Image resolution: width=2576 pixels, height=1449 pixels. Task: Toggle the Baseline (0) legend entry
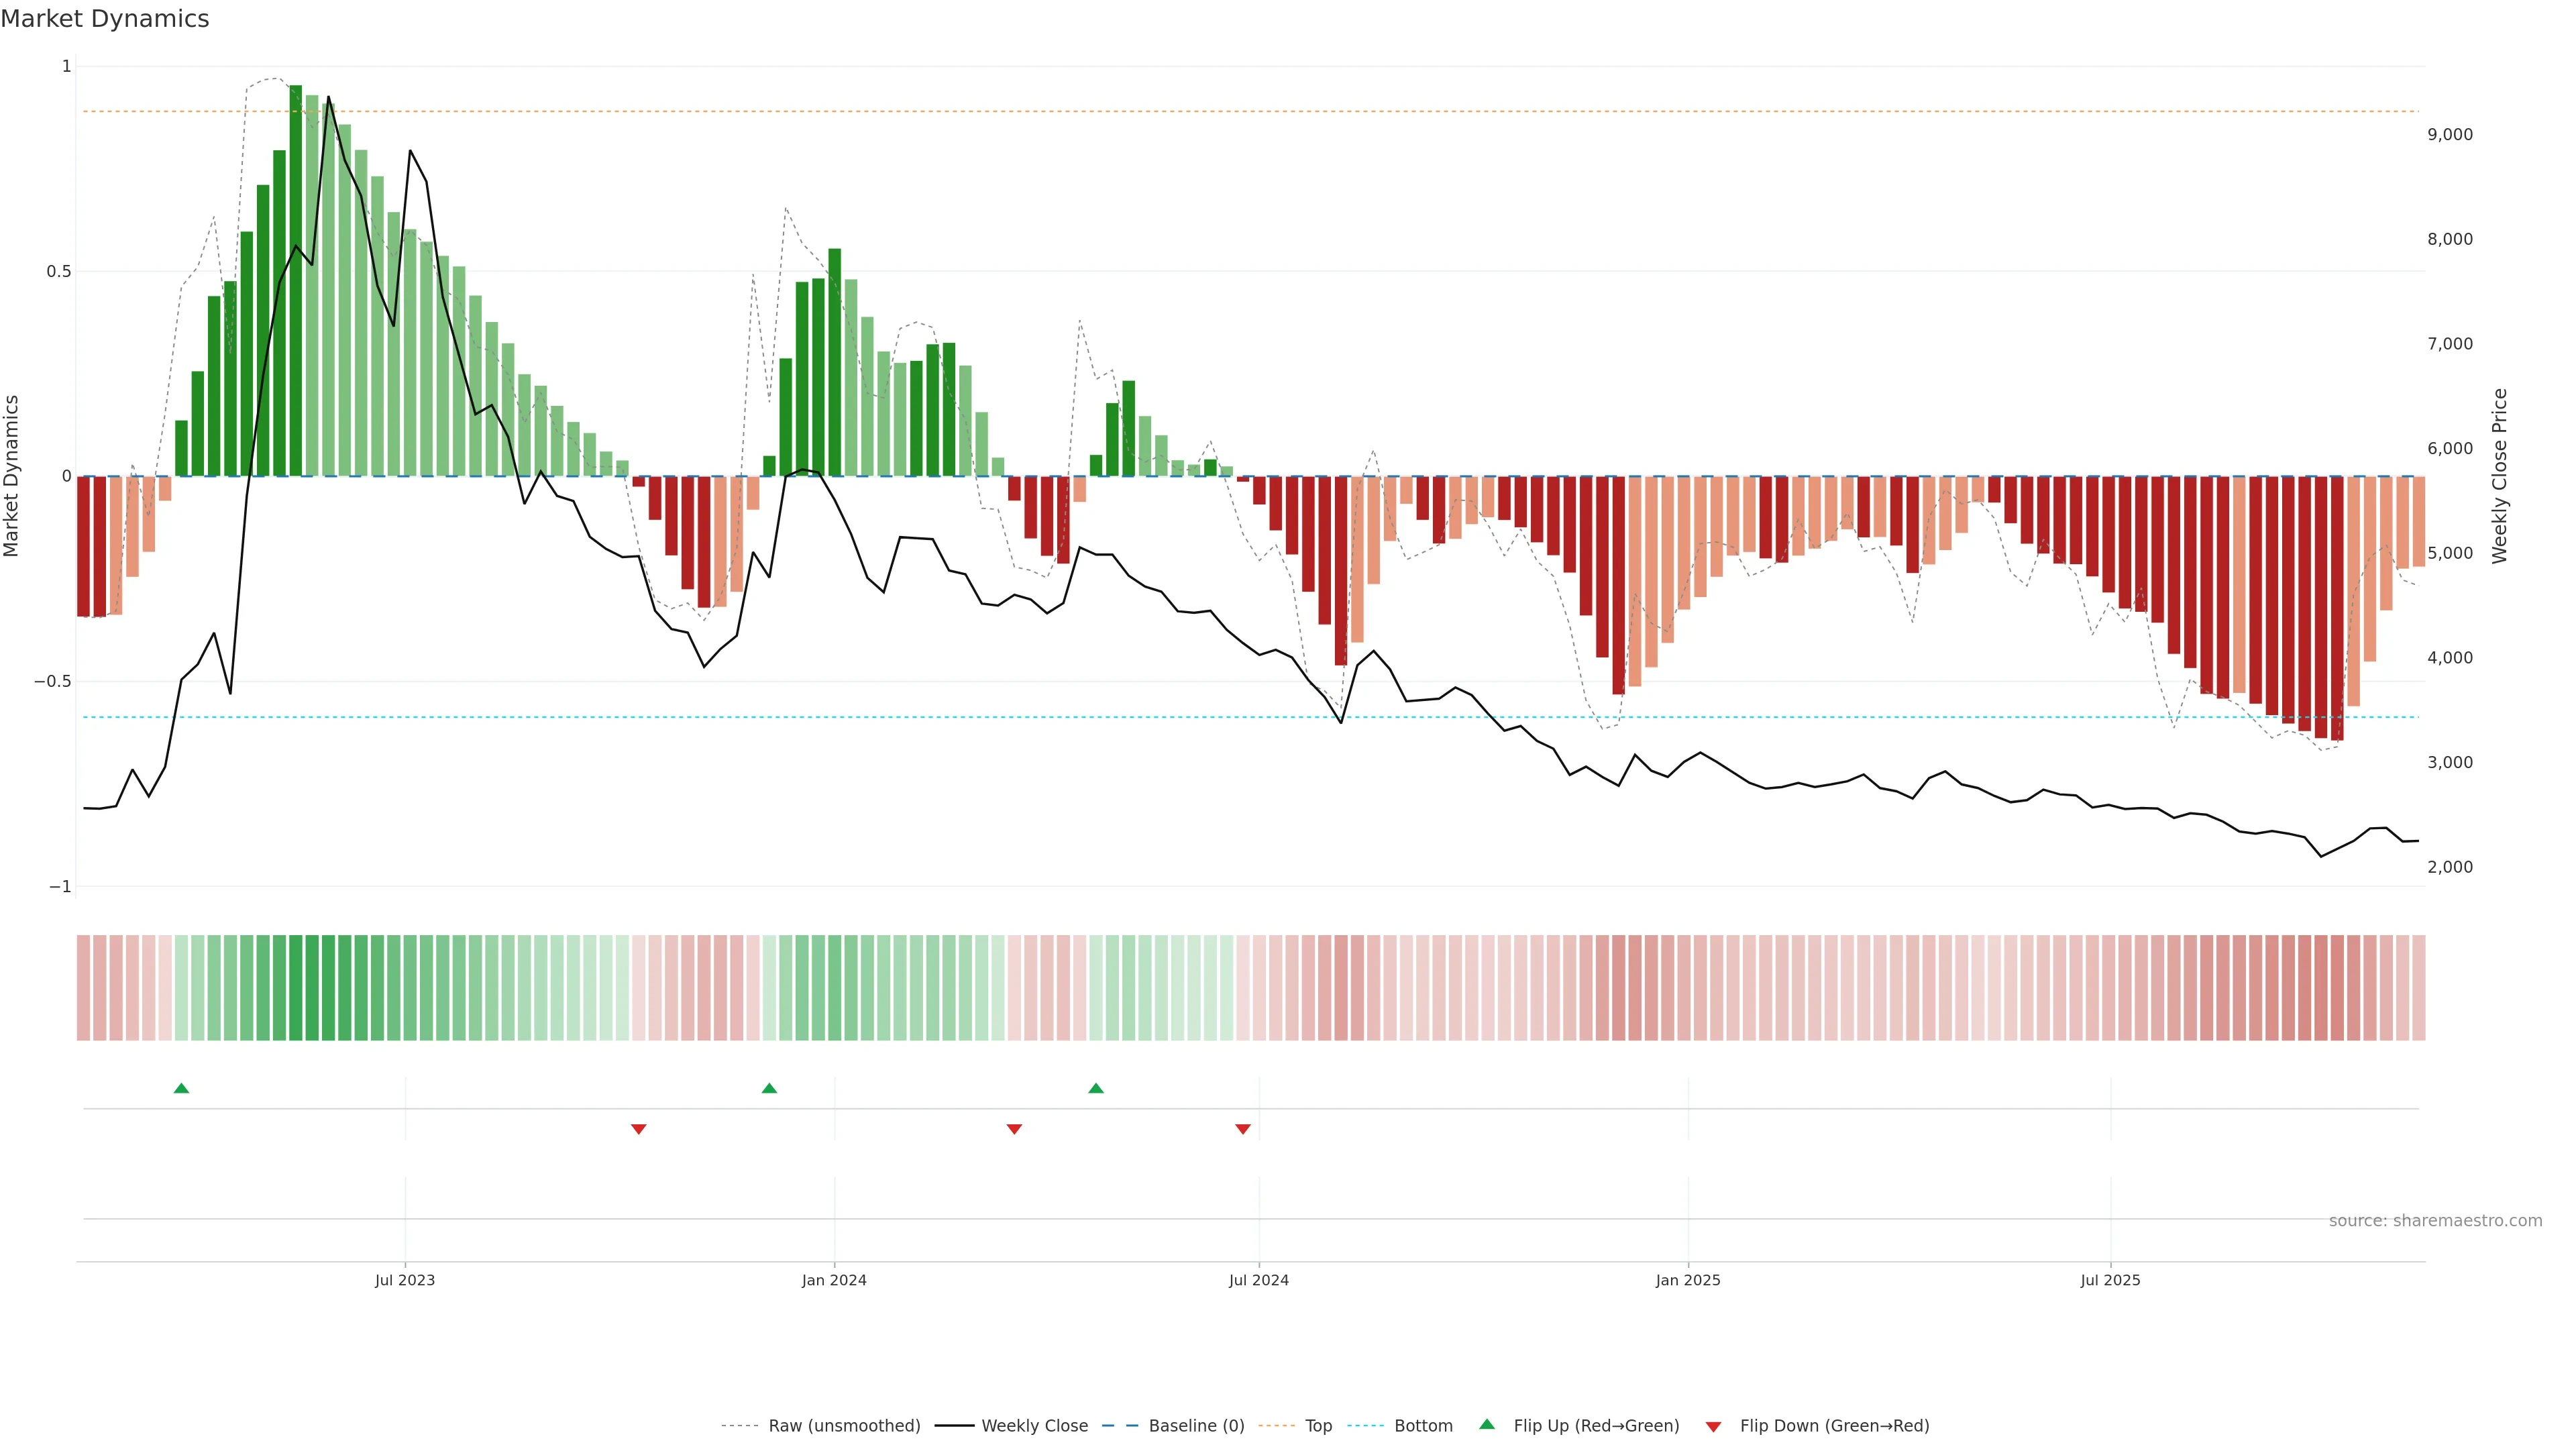(x=1196, y=1426)
